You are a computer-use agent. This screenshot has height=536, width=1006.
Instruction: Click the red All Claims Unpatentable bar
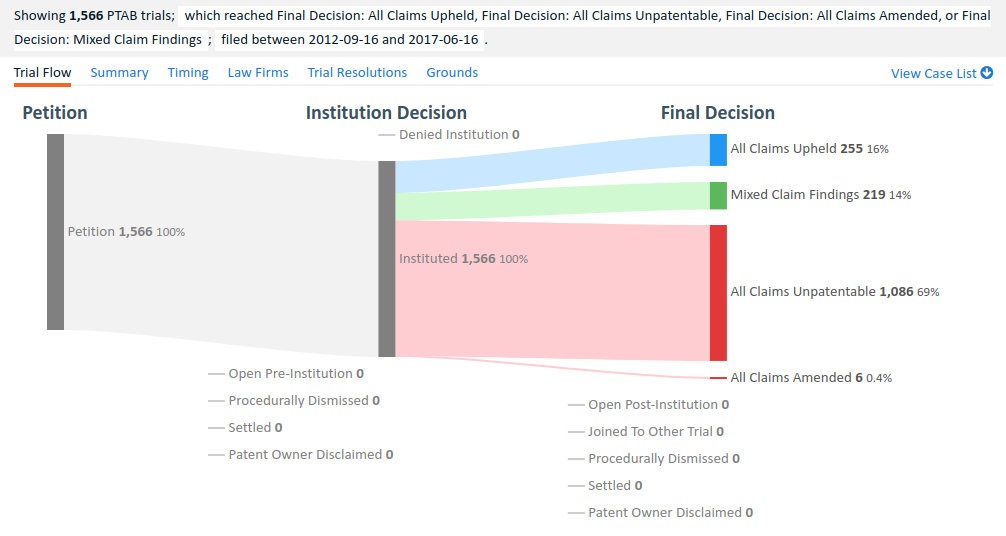(718, 292)
